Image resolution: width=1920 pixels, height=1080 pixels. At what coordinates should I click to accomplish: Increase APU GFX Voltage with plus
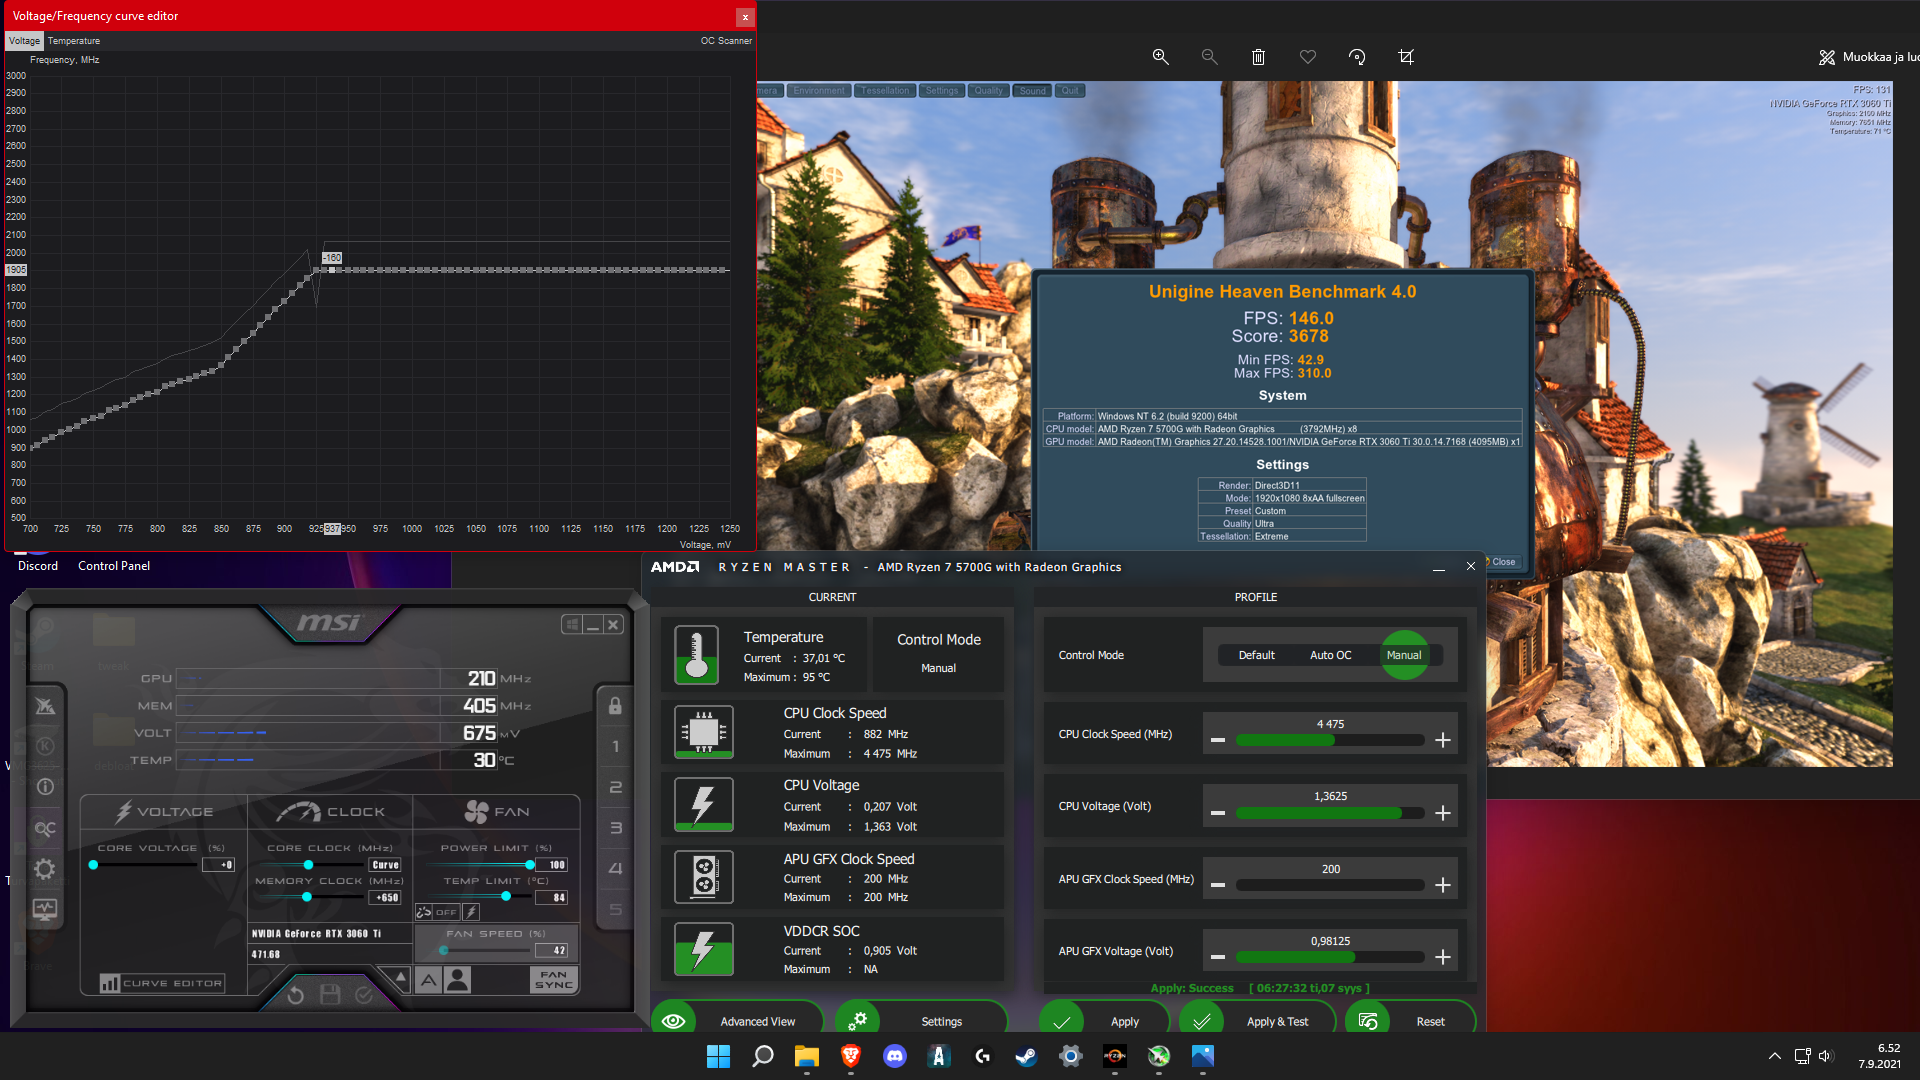coord(1442,957)
